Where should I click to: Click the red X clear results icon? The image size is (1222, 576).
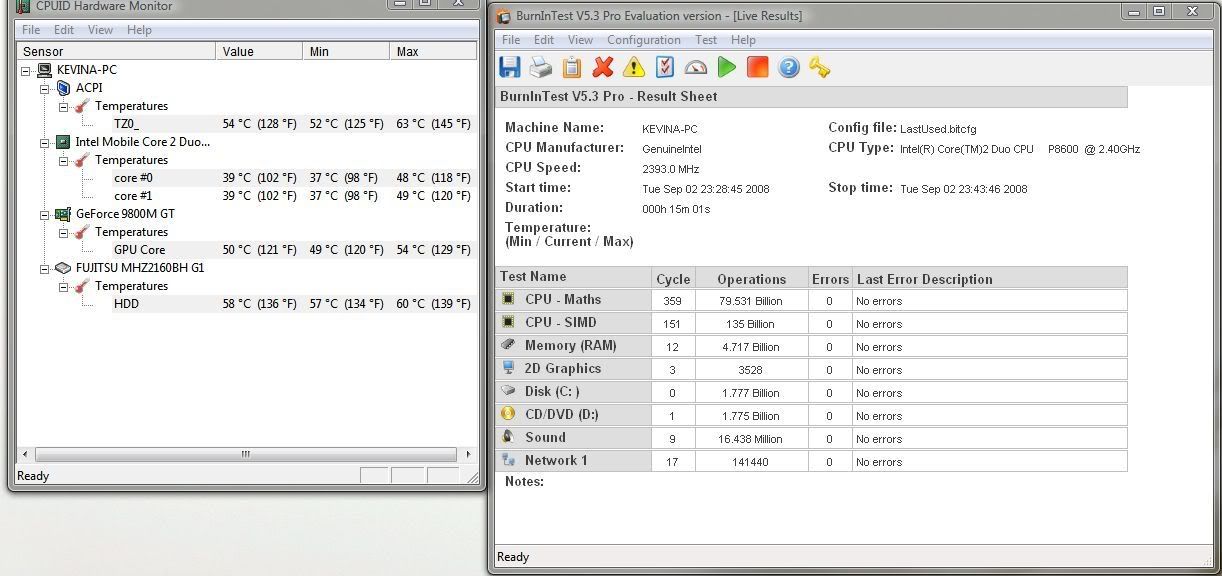603,67
